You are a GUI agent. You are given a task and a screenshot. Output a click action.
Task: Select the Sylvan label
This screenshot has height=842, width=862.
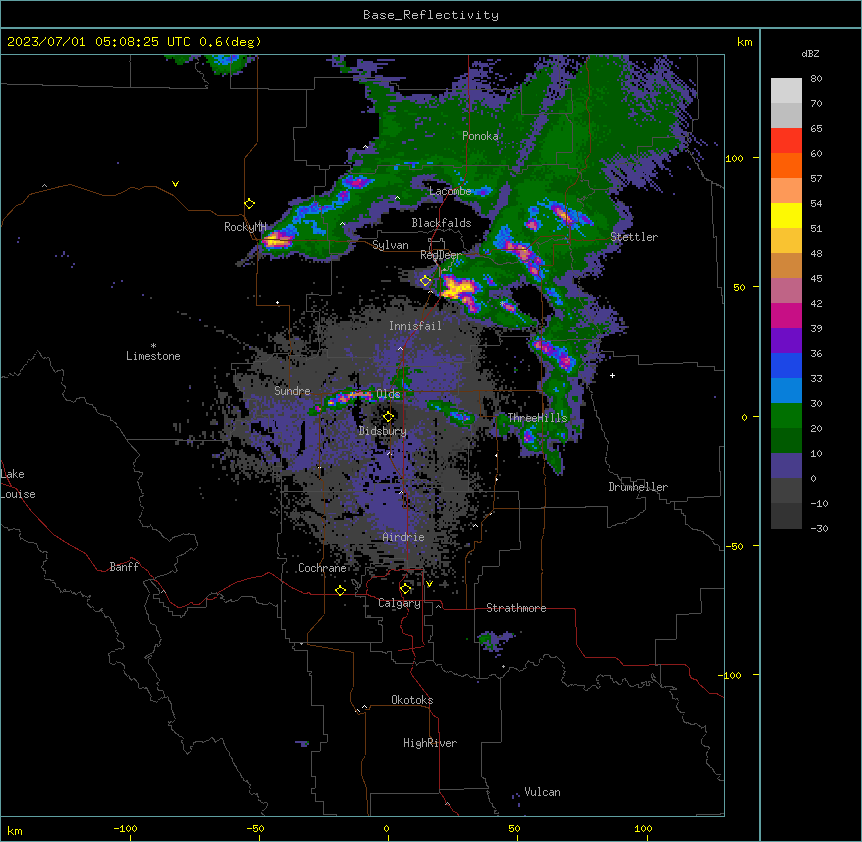pos(390,245)
